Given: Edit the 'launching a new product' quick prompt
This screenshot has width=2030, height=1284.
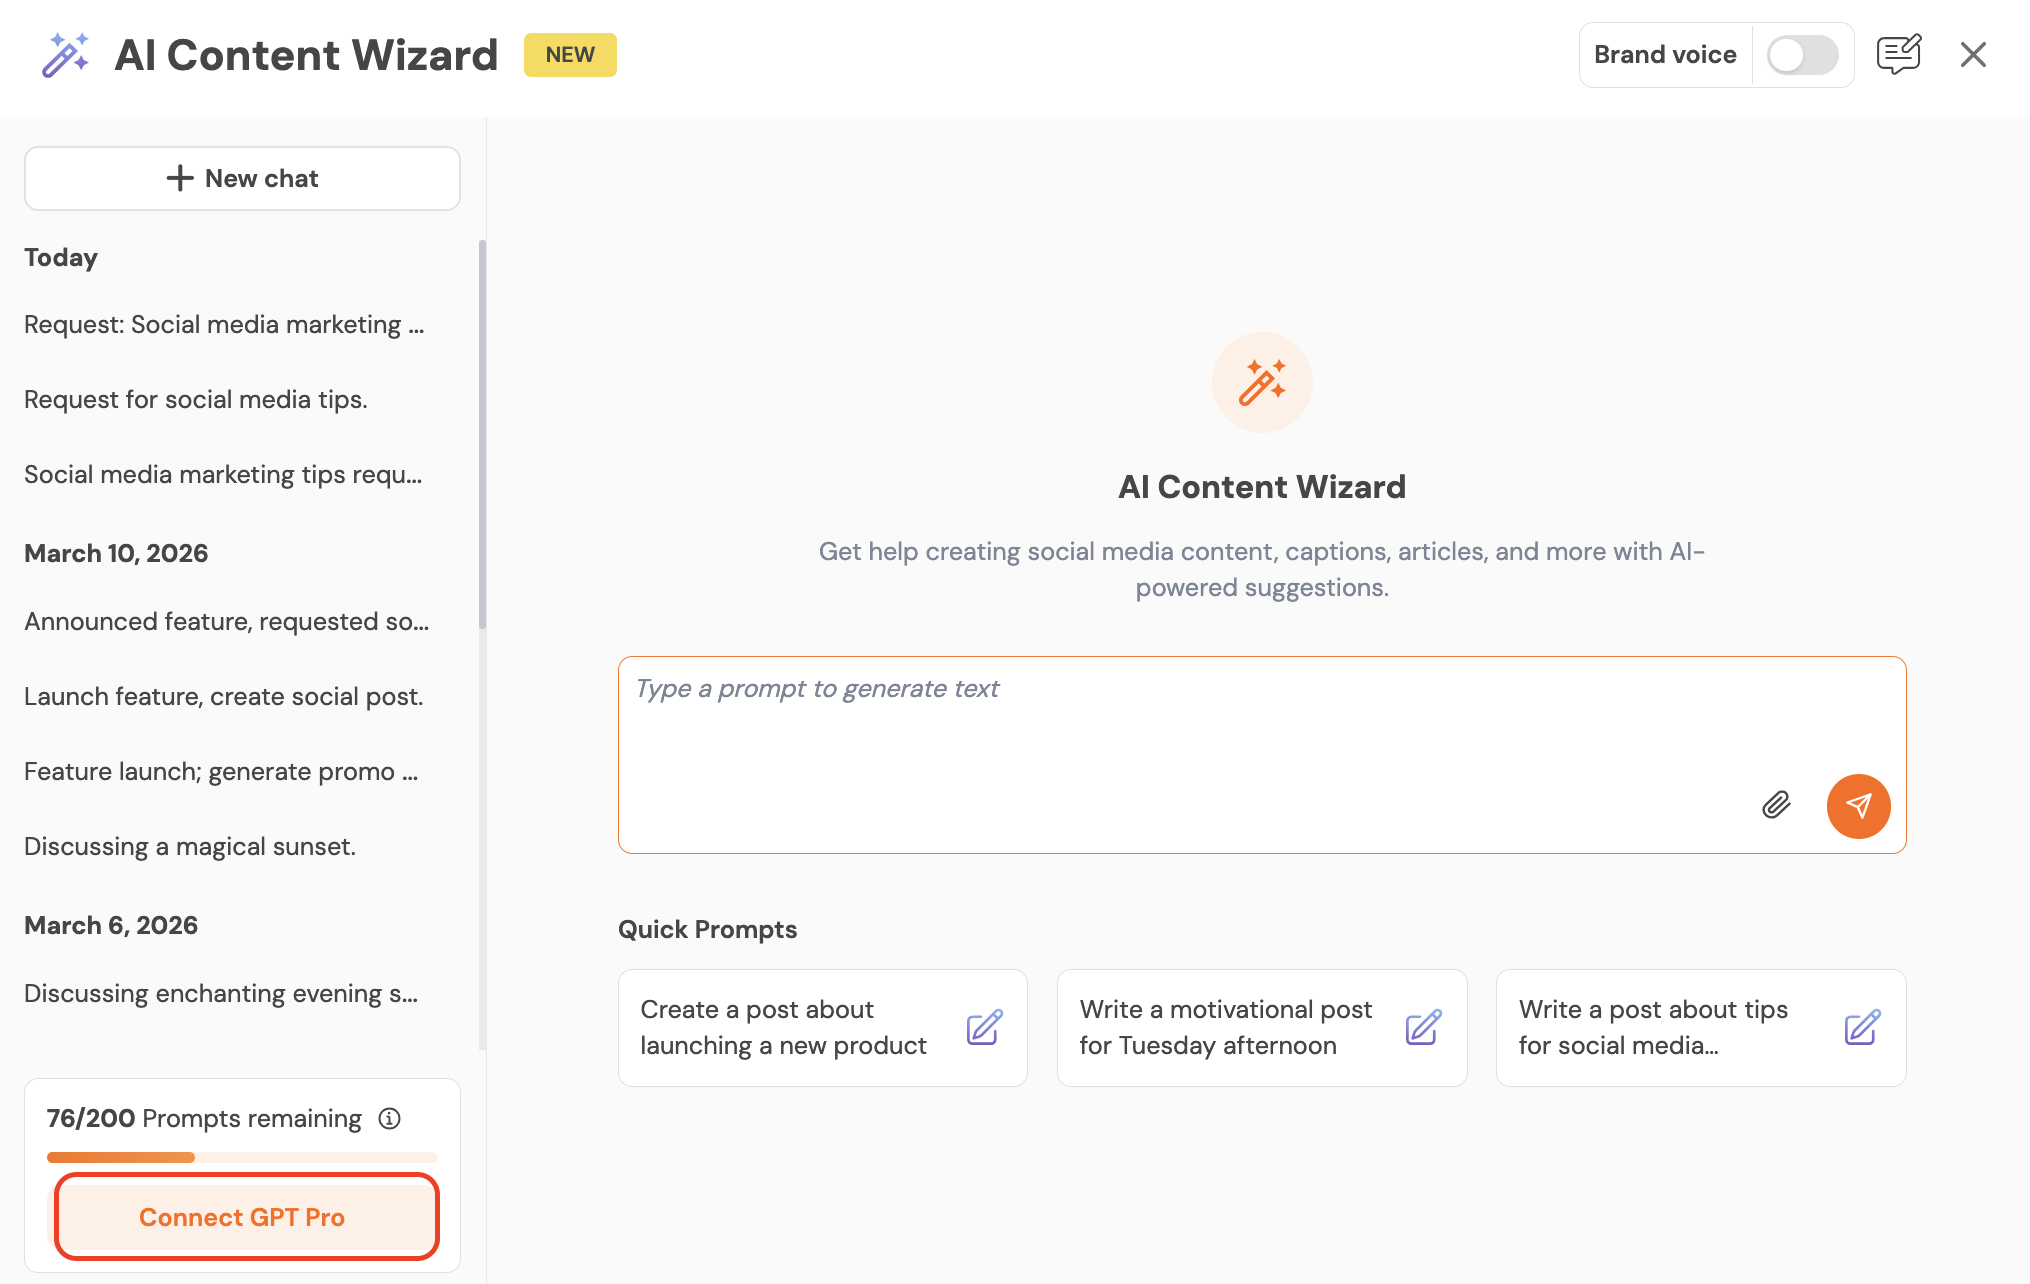Looking at the screenshot, I should tap(984, 1028).
